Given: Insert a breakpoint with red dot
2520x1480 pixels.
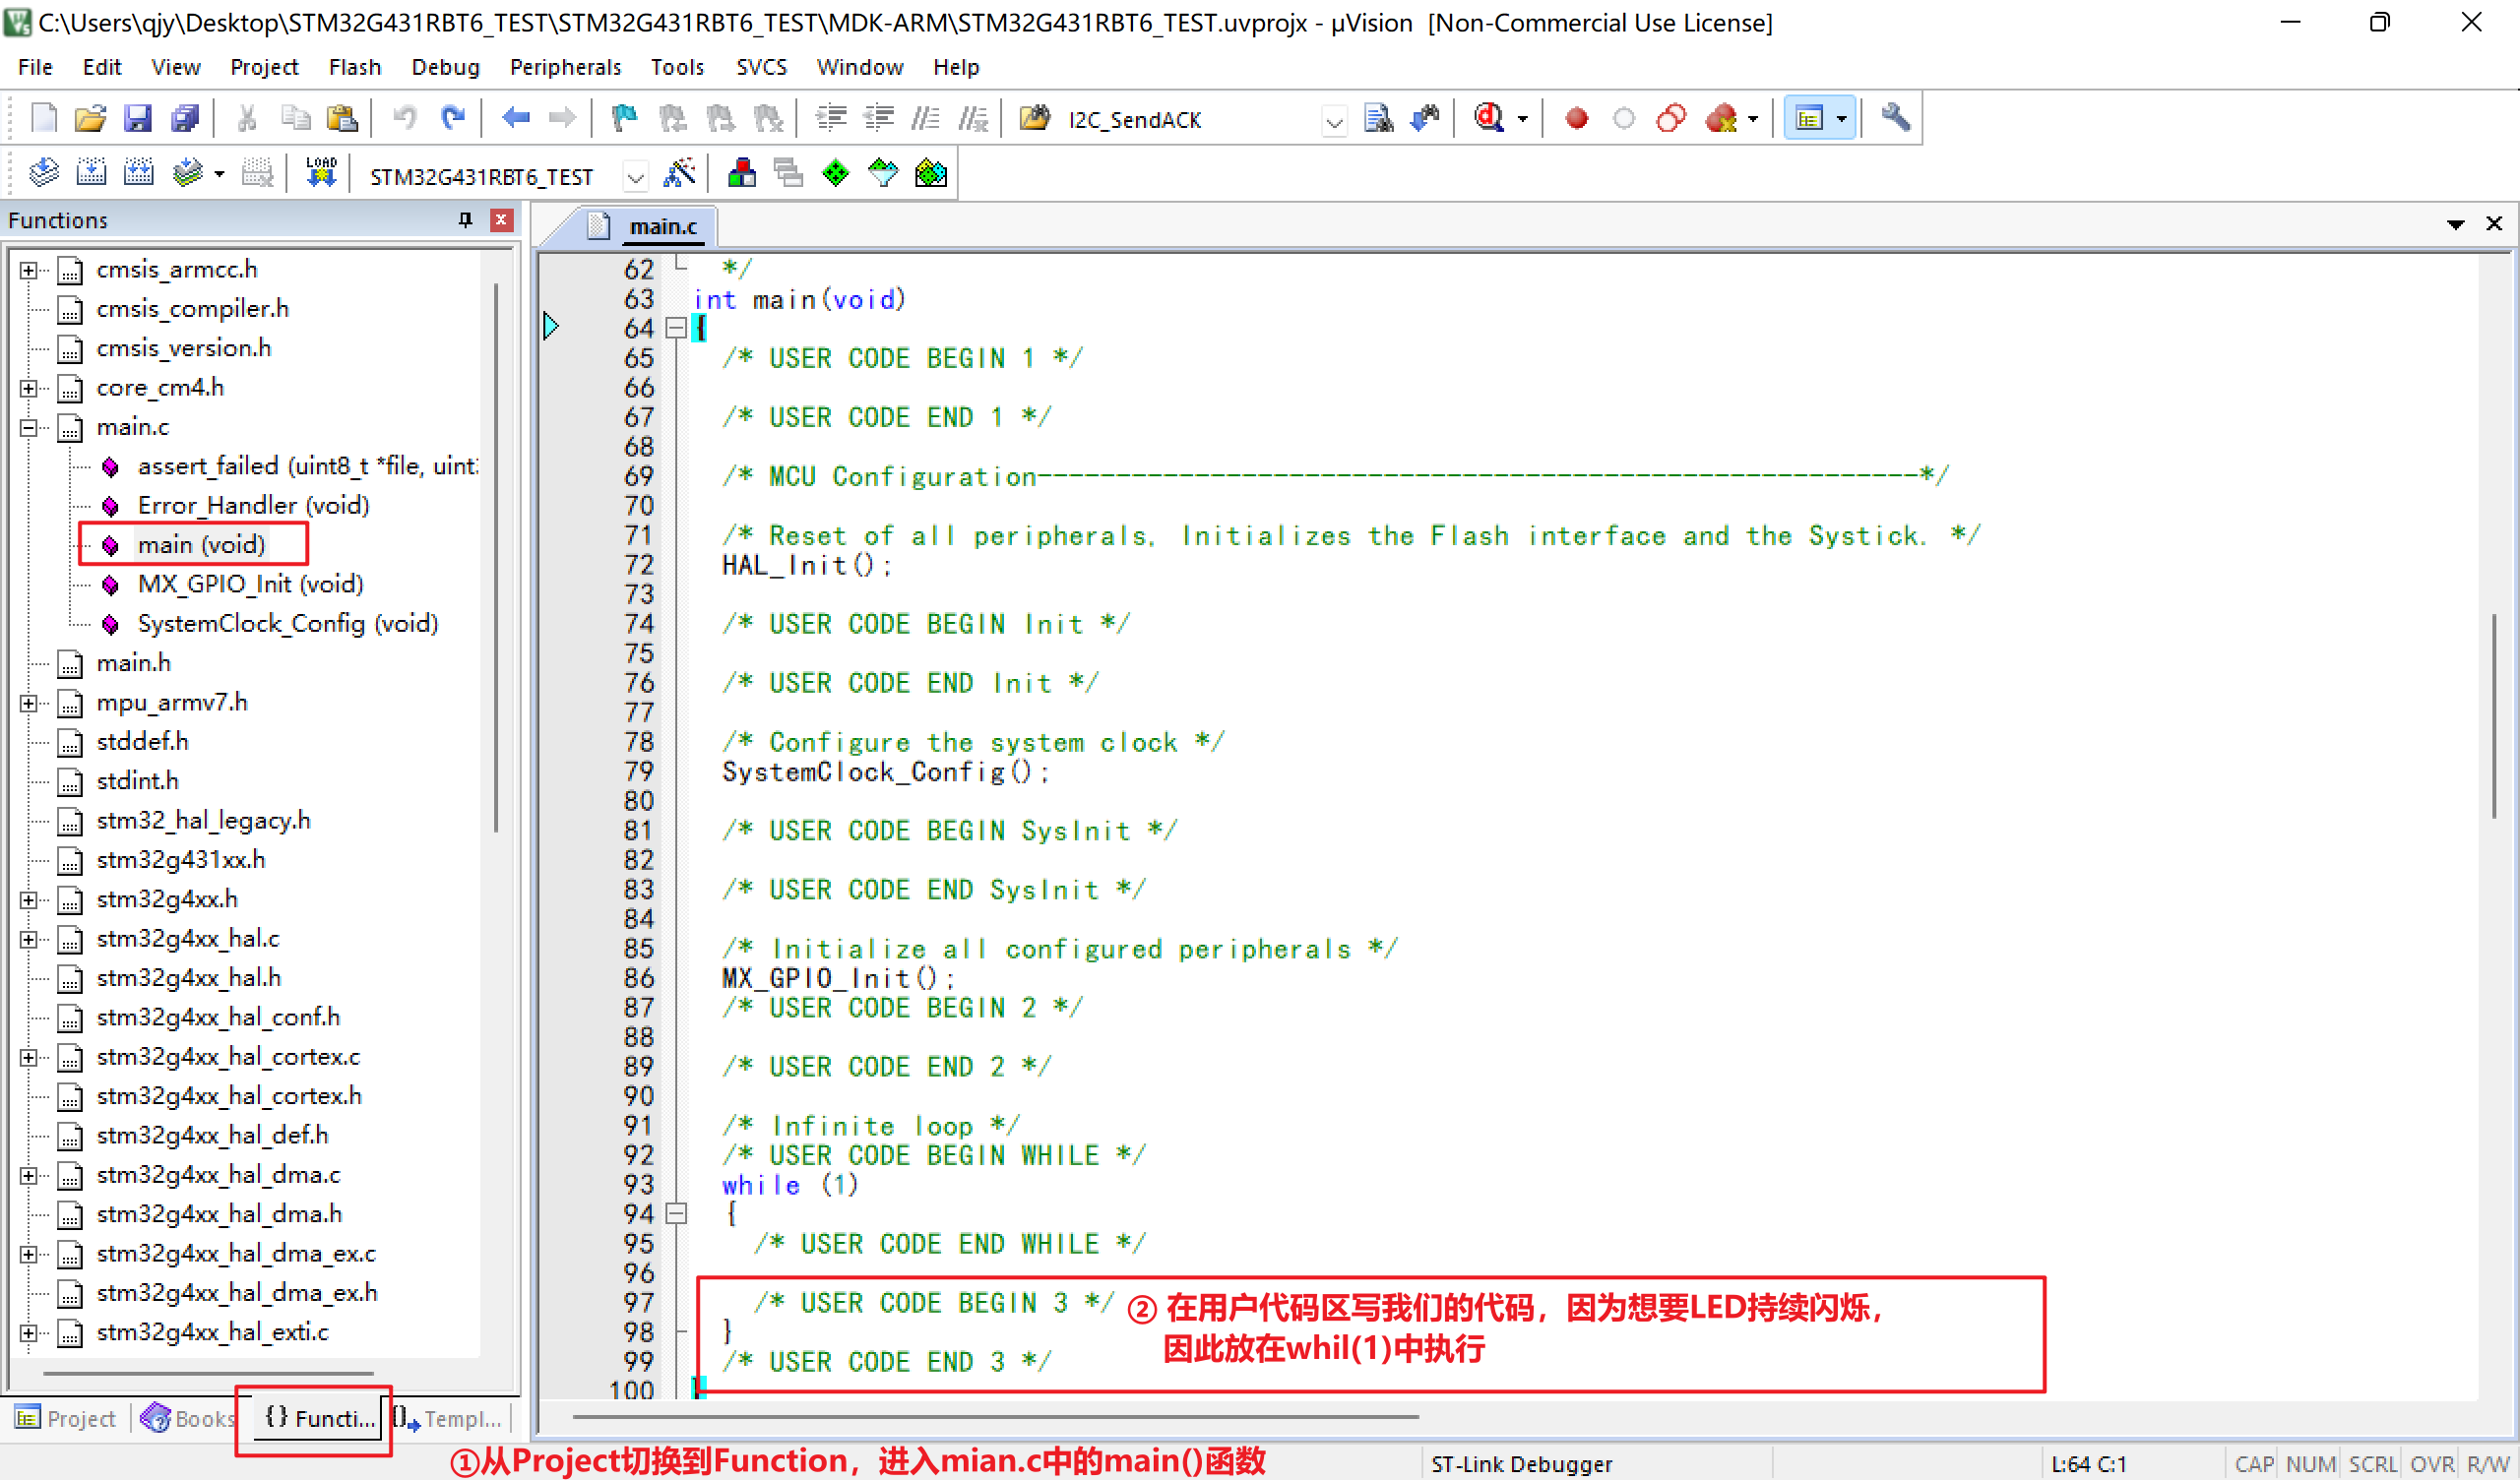Looking at the screenshot, I should 1577,118.
